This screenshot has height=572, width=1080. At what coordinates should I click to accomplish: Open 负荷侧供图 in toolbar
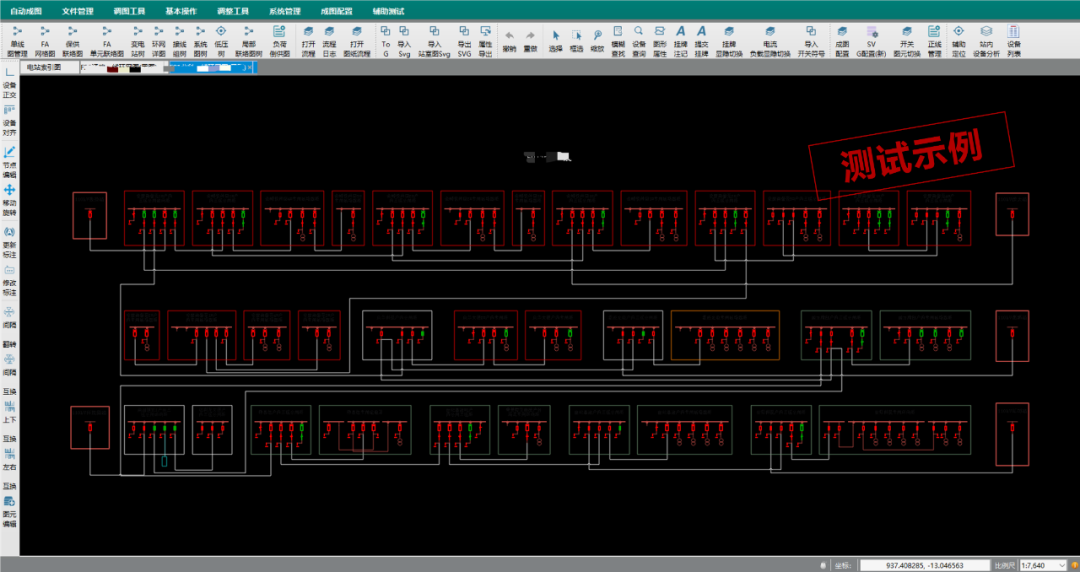pos(279,39)
